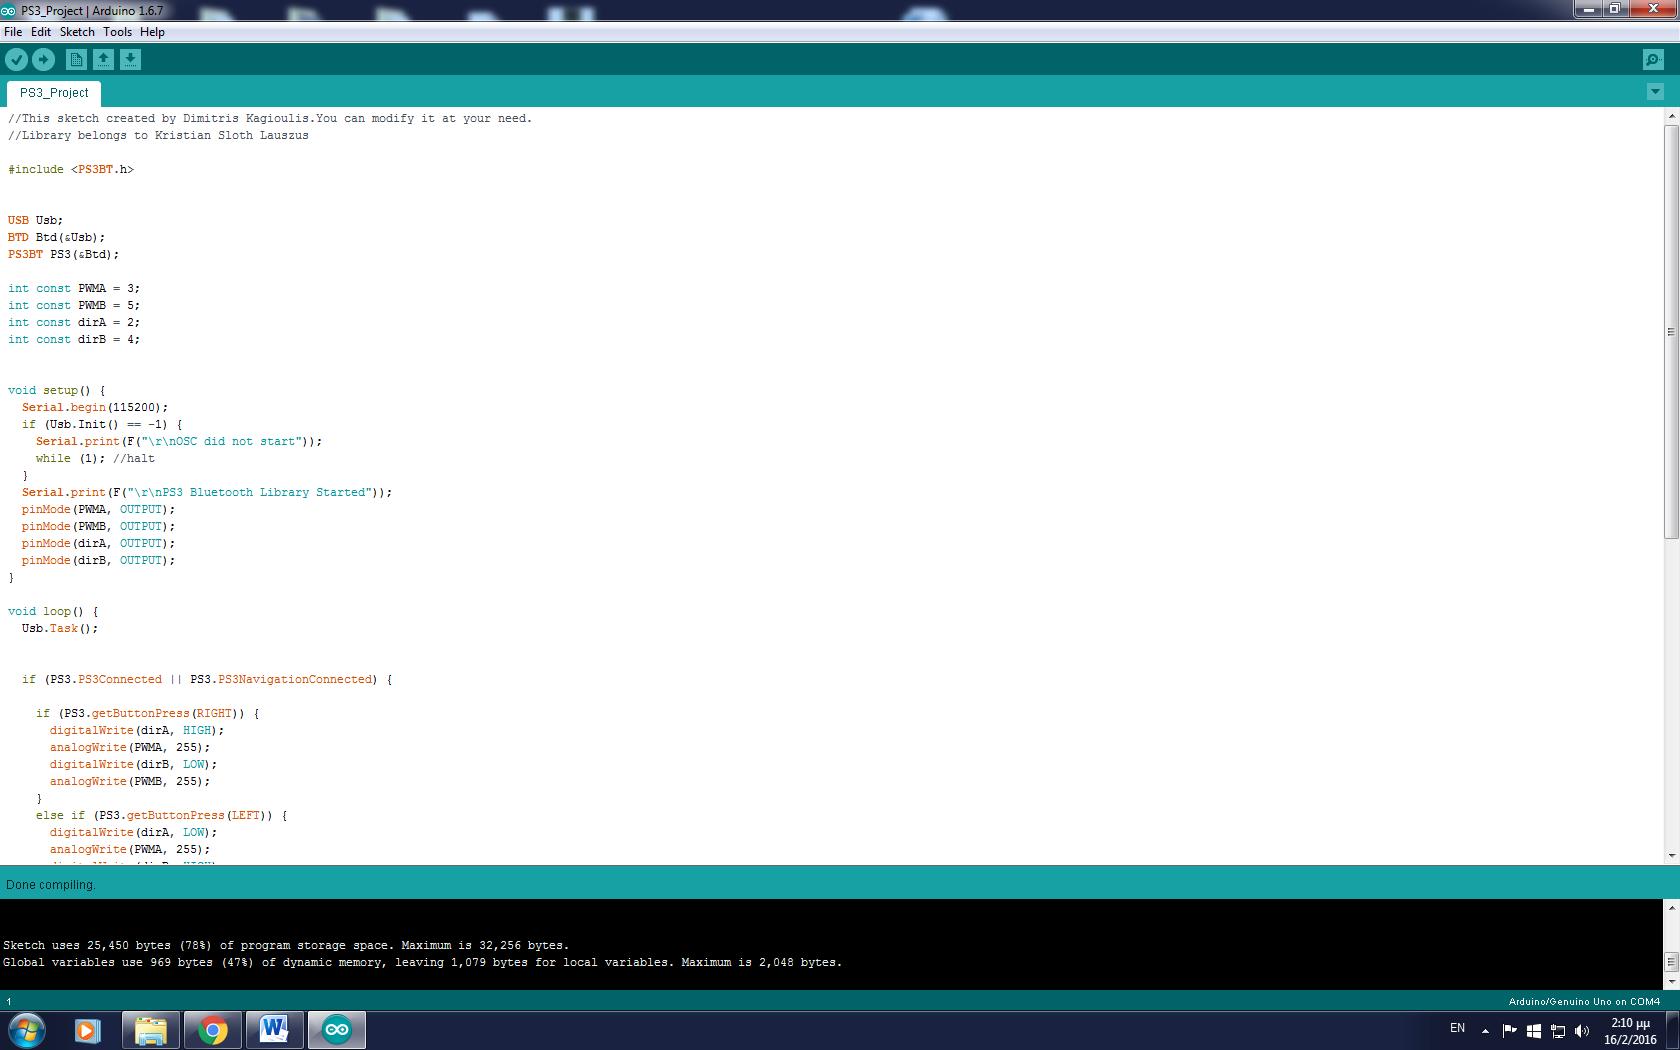Open Windows Explorer from the taskbar
Viewport: 1680px width, 1050px height.
click(x=150, y=1030)
